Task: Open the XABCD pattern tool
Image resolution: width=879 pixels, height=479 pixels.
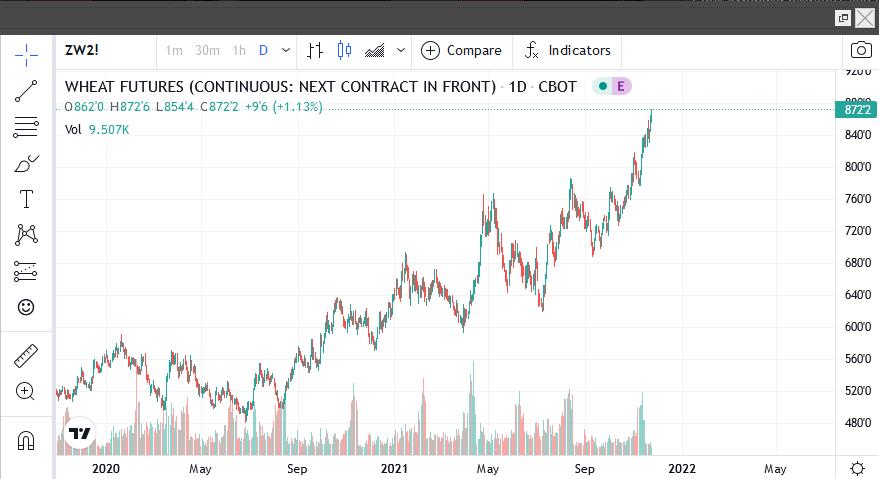Action: pyautogui.click(x=26, y=235)
